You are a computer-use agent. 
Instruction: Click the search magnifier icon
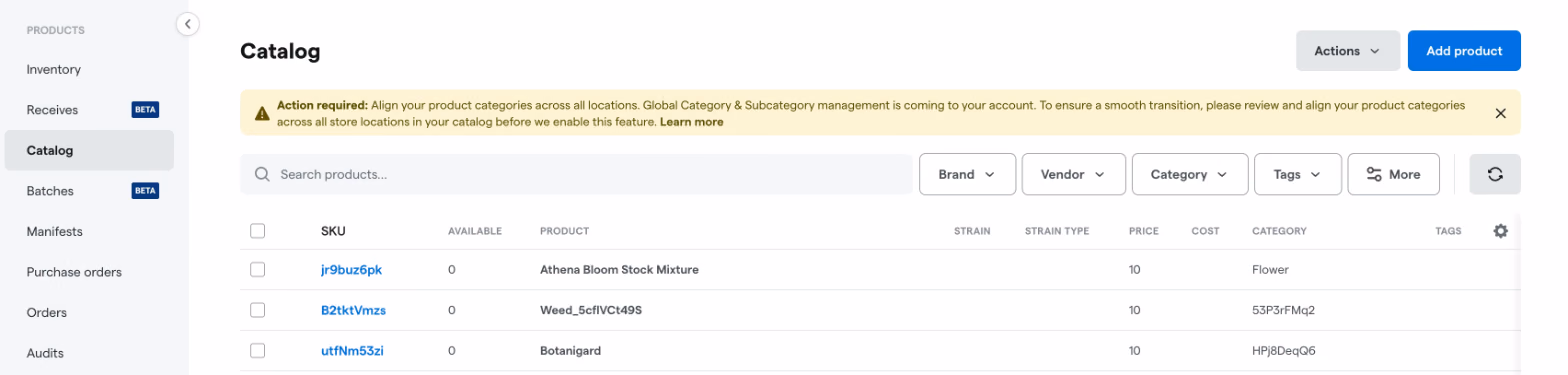click(262, 174)
